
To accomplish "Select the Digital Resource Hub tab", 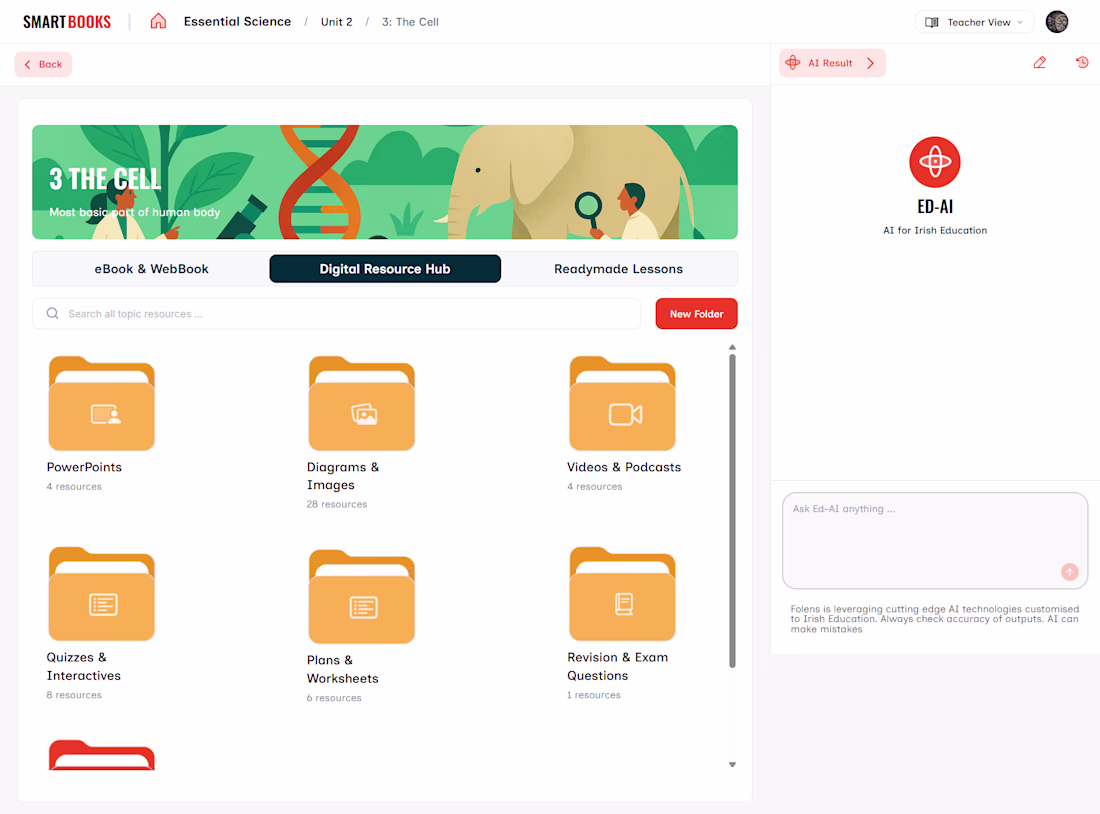I will (x=385, y=269).
